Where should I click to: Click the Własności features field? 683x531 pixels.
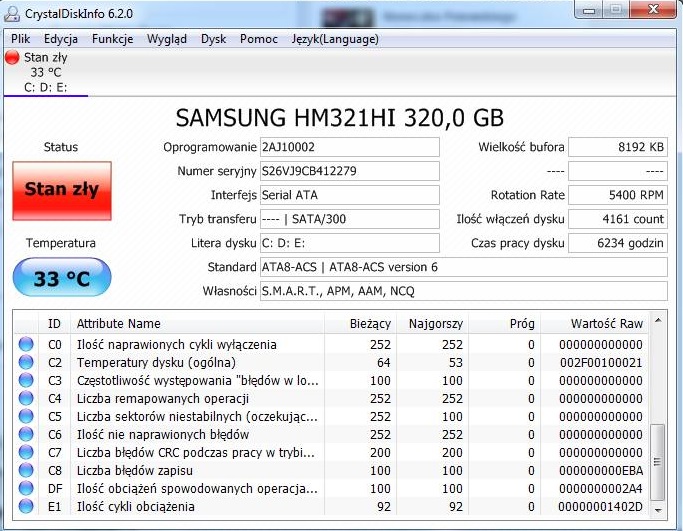(x=463, y=291)
